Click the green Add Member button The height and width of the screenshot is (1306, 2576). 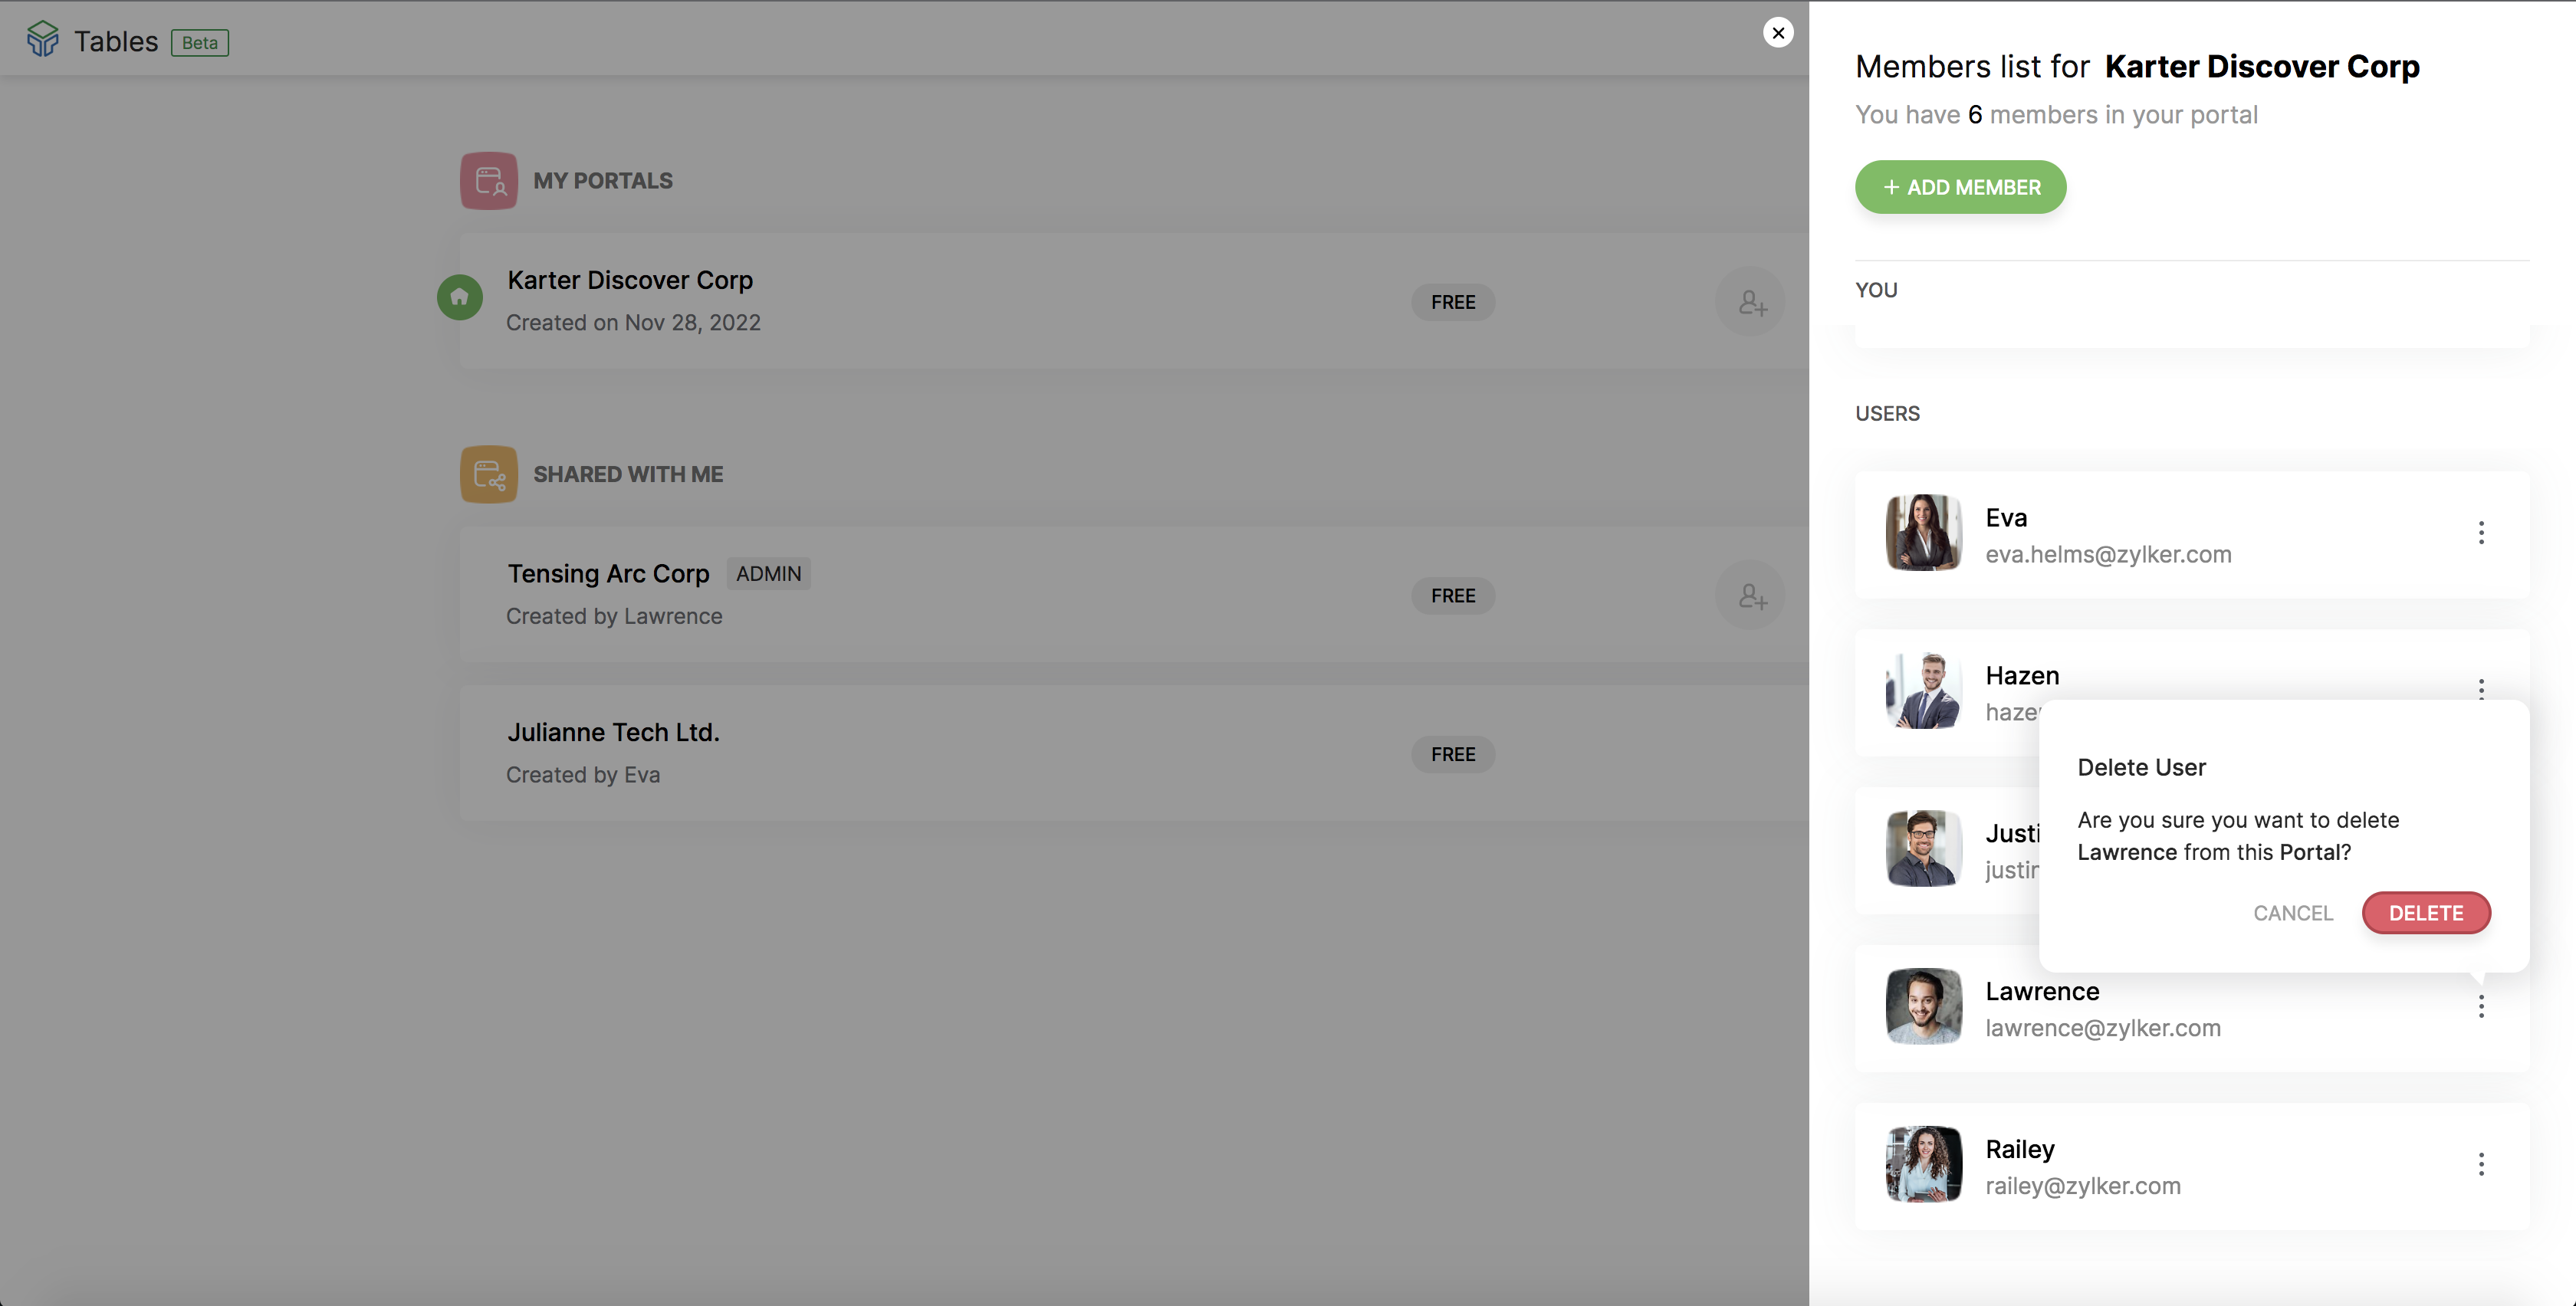pyautogui.click(x=1960, y=187)
